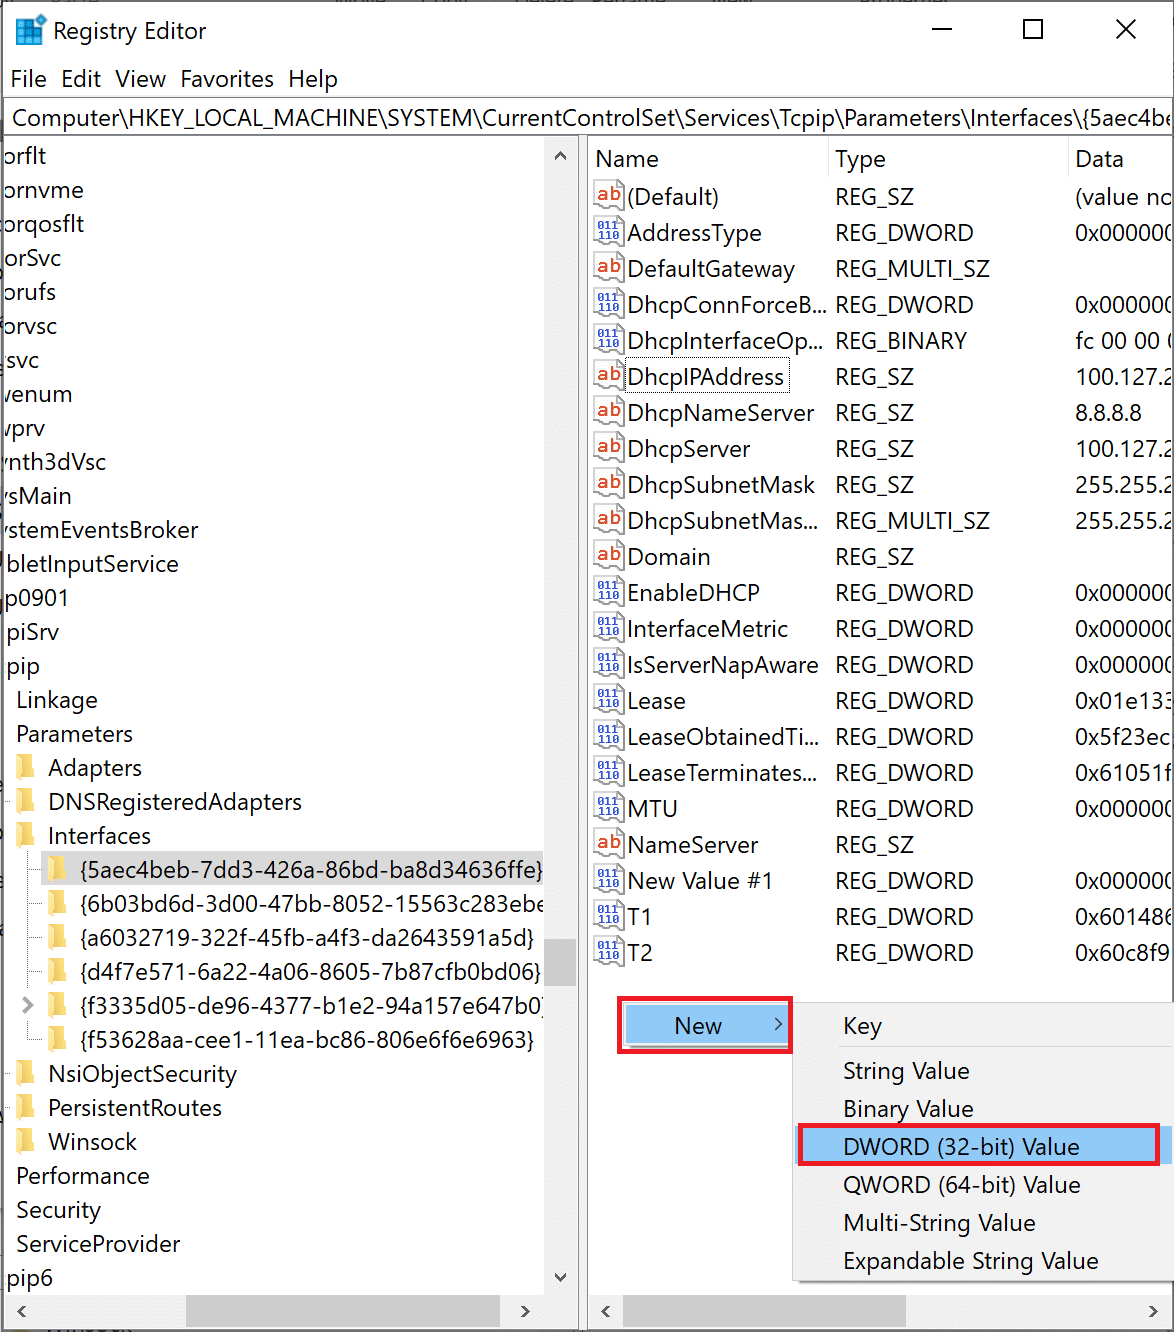Click the ab string icon beside DhcpIPAddress
The height and width of the screenshot is (1332, 1174).
tap(608, 375)
